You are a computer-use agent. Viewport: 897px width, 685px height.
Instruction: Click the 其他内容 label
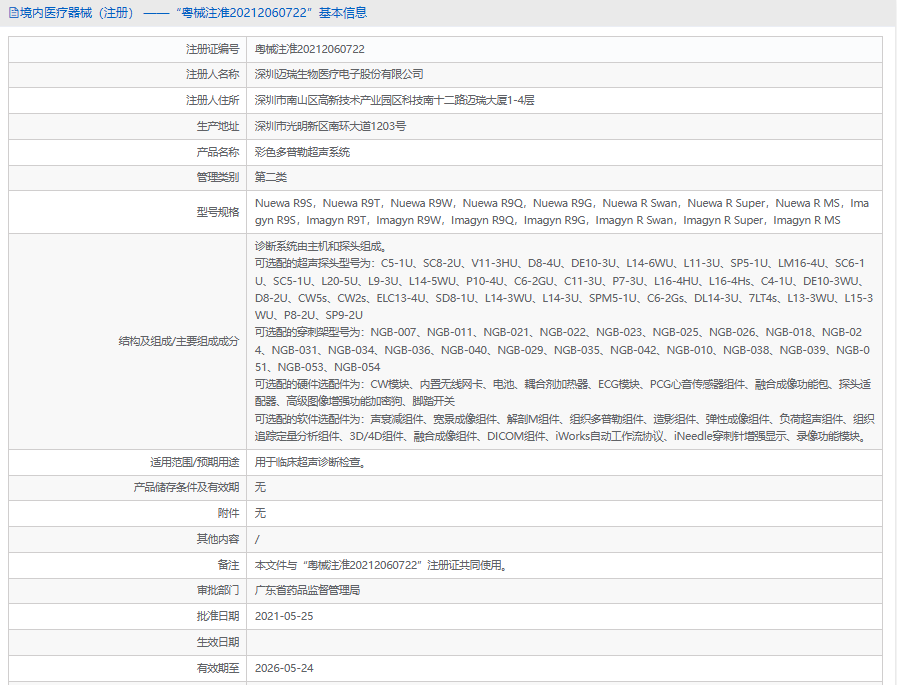click(x=217, y=539)
